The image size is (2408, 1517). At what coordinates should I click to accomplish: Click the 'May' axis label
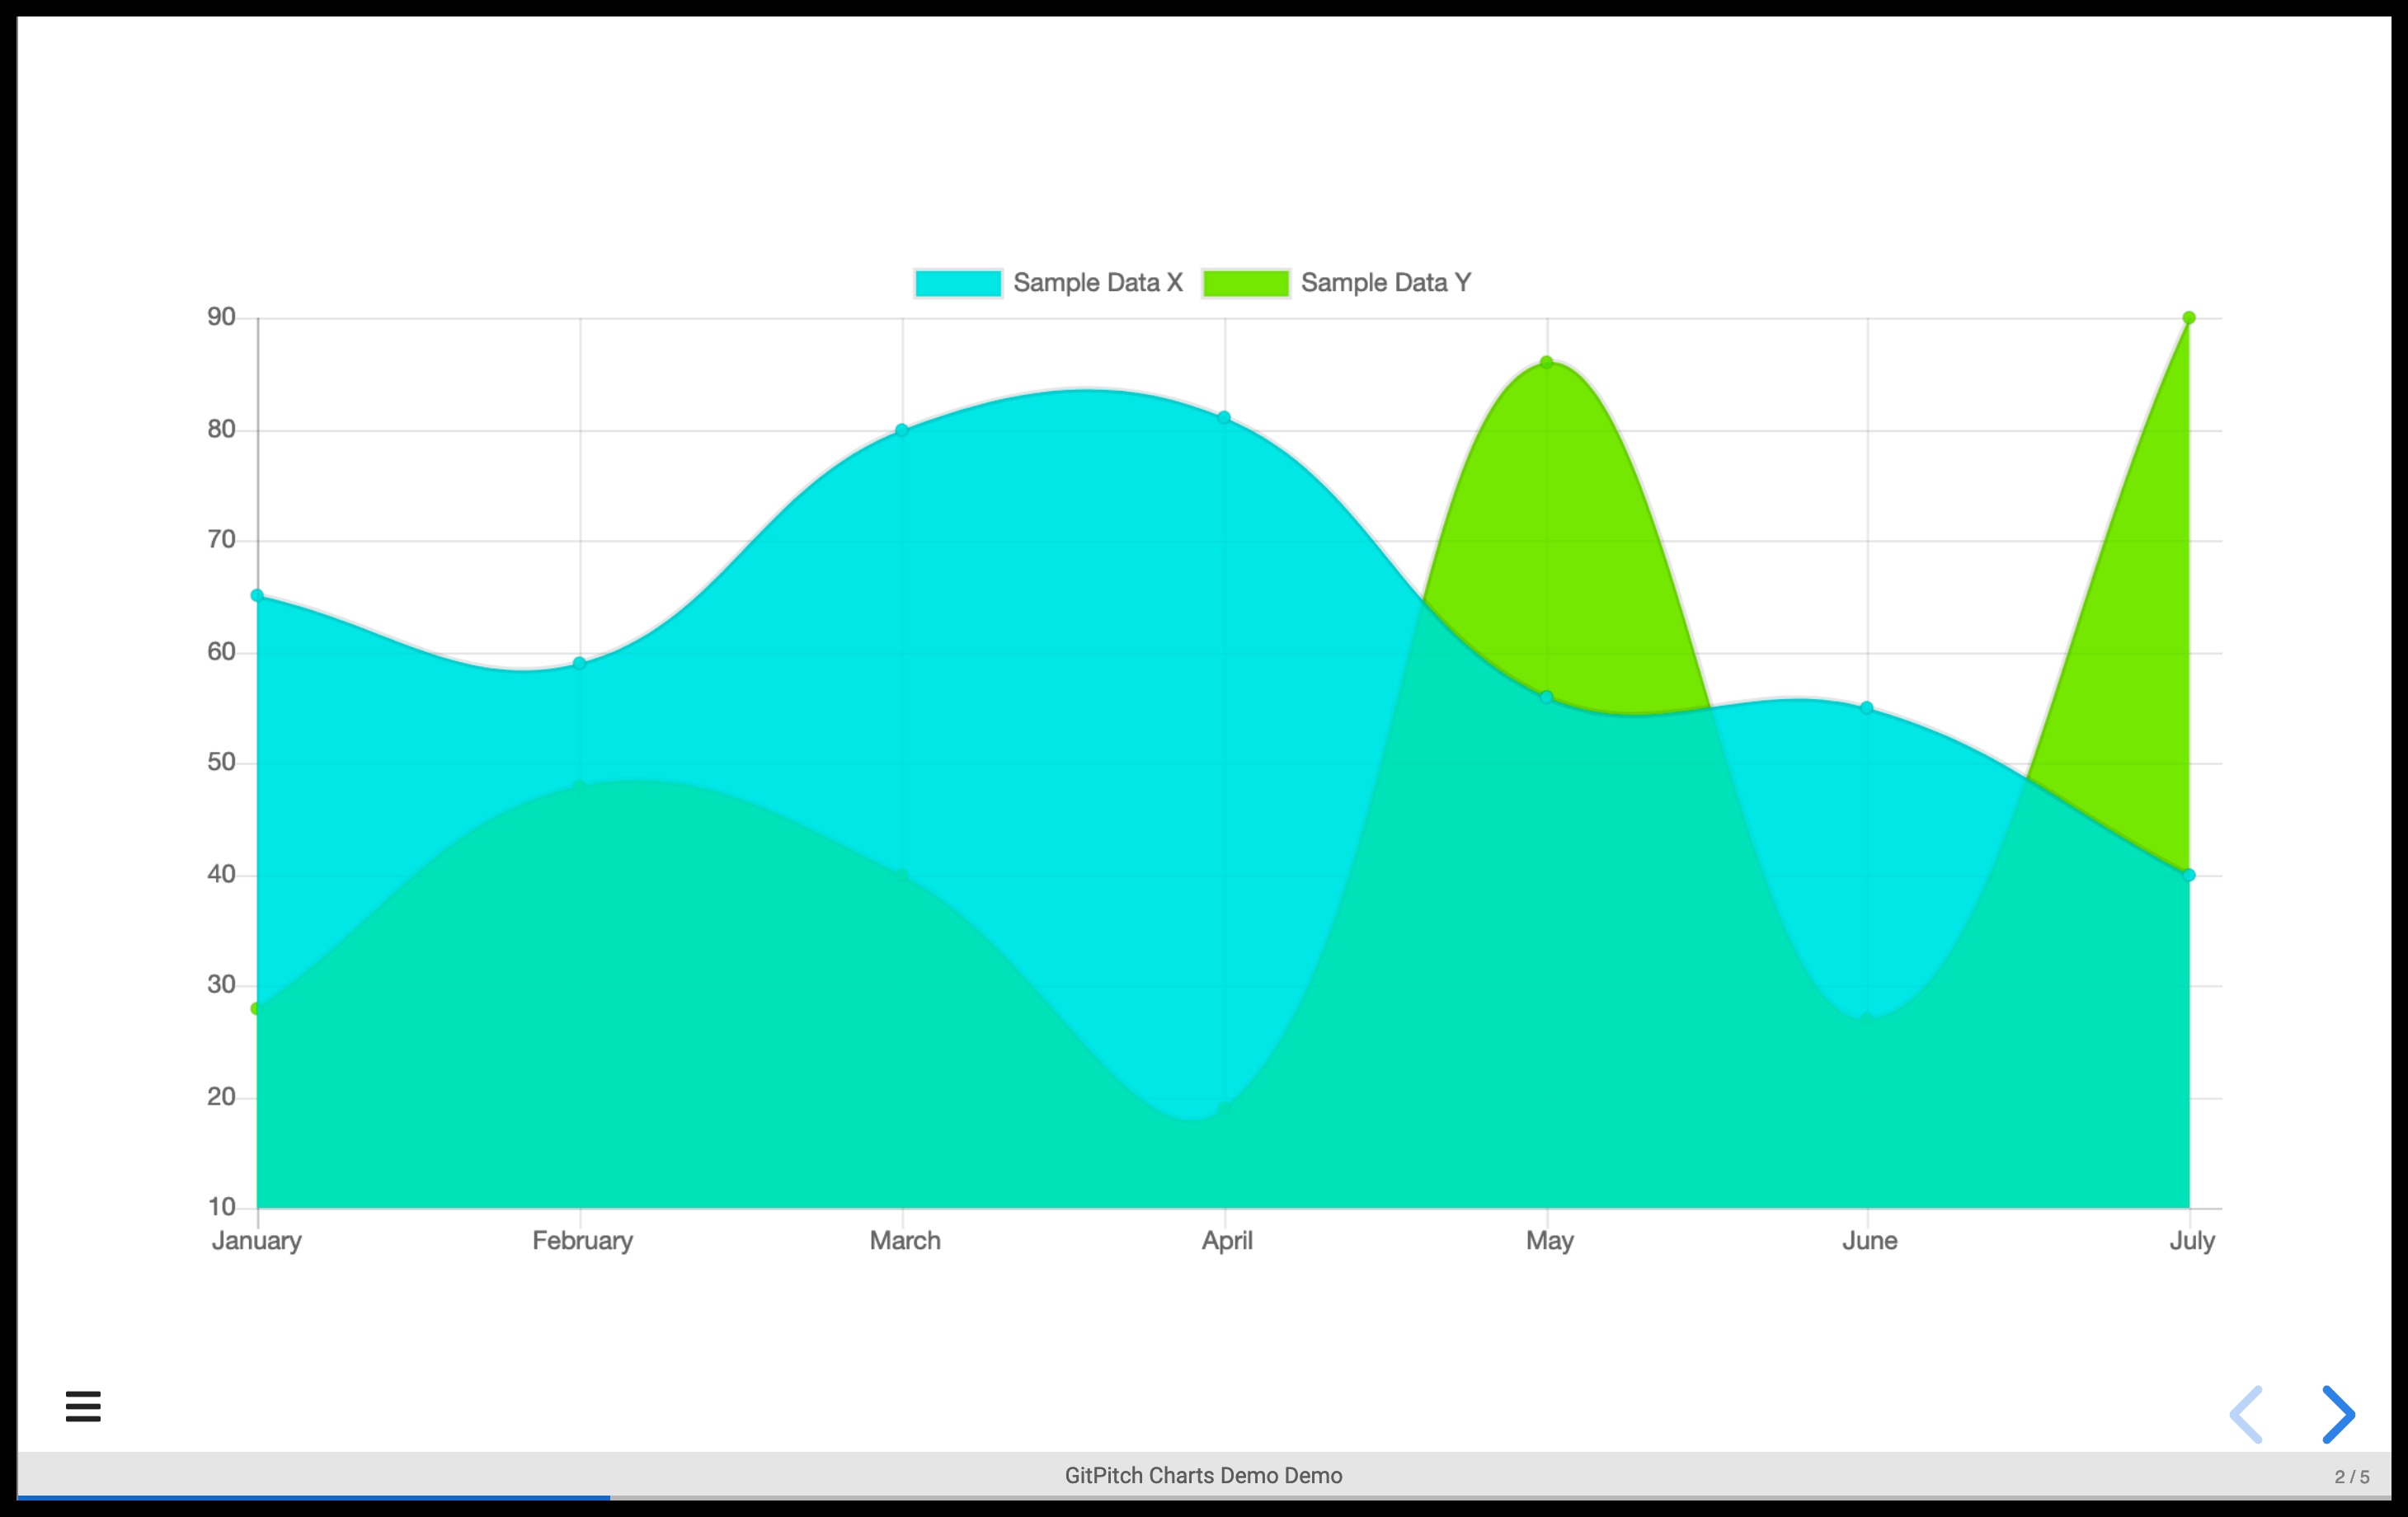[x=1550, y=1241]
